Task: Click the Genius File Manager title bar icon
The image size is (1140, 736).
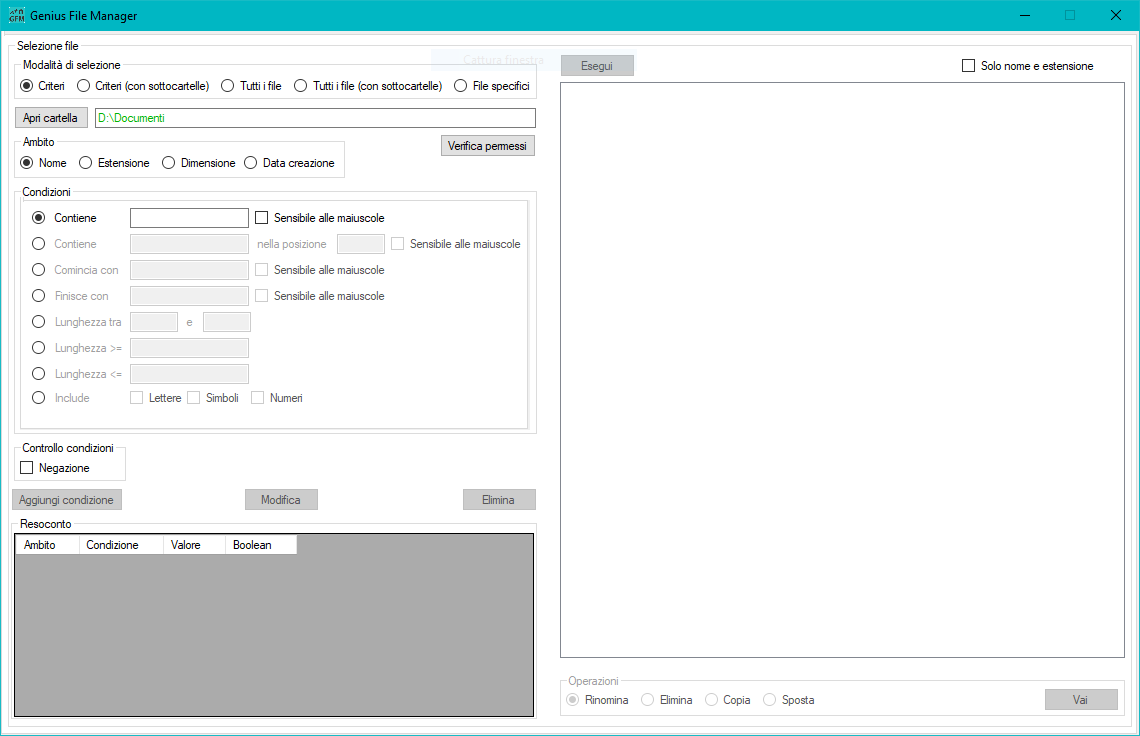Action: (x=16, y=16)
